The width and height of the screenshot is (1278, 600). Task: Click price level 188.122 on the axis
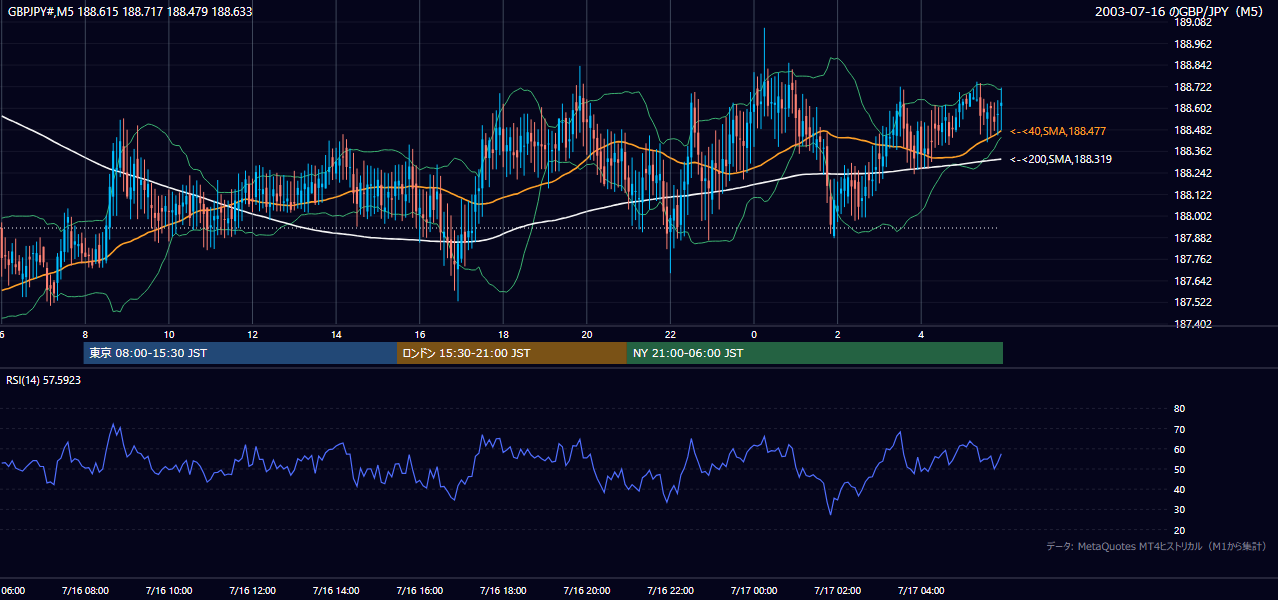tap(1193, 195)
